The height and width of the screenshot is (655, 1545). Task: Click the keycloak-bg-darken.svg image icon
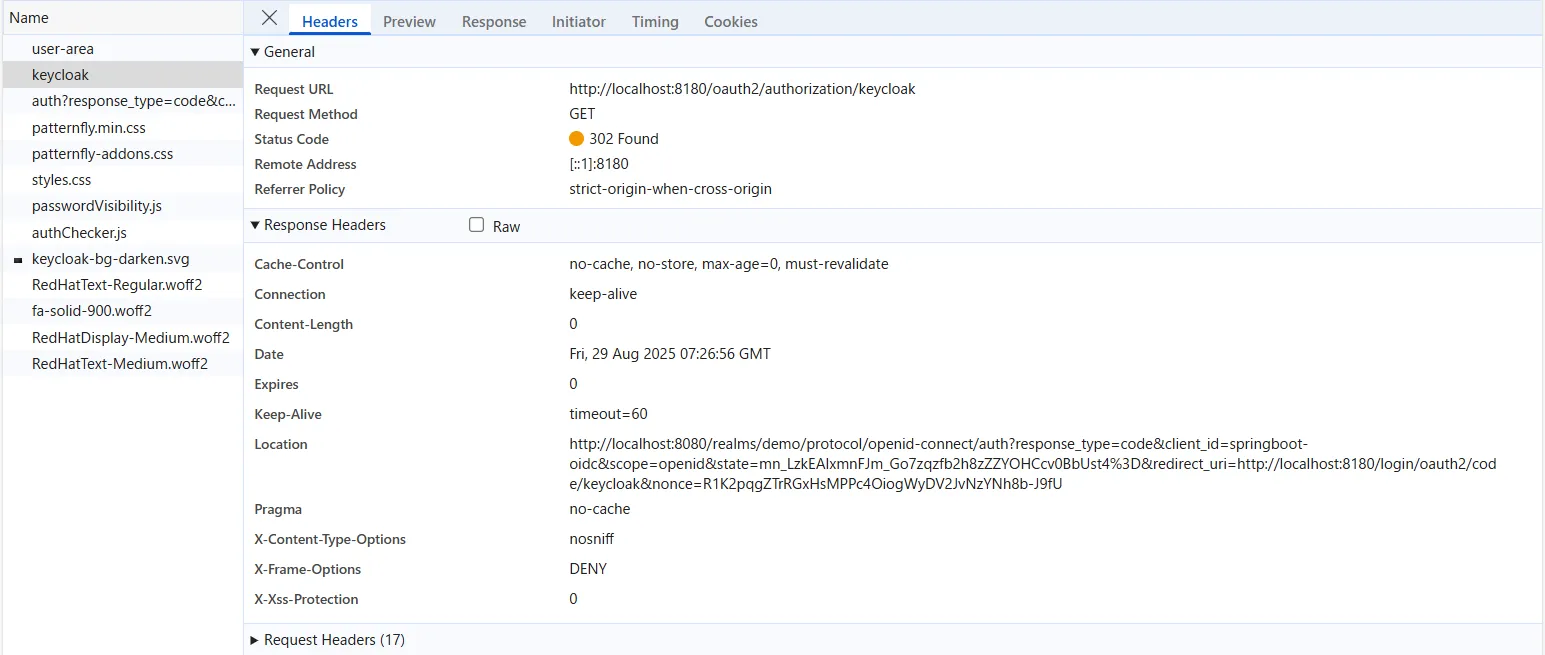[18, 260]
